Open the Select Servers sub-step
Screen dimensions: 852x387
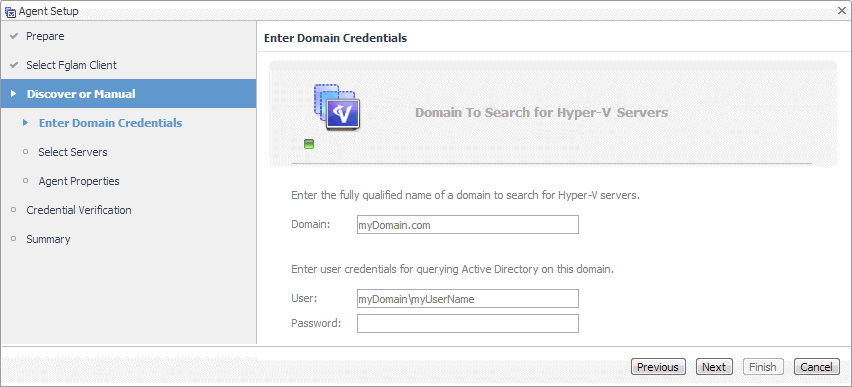(73, 152)
